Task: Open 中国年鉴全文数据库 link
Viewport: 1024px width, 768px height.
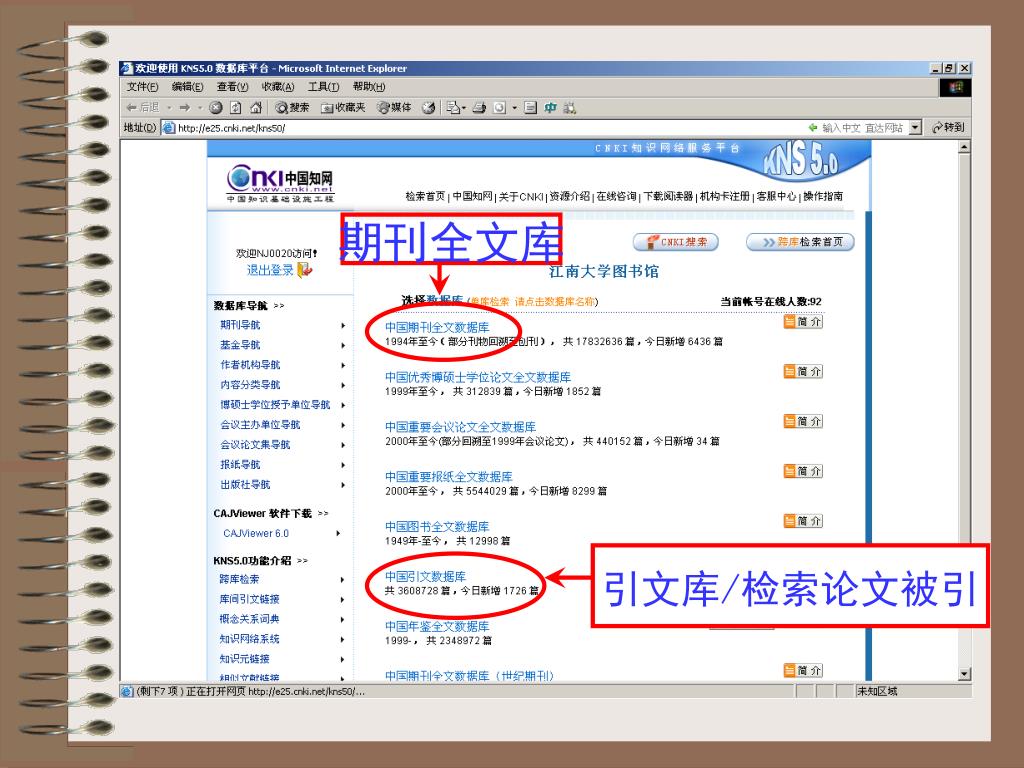Action: click(437, 626)
